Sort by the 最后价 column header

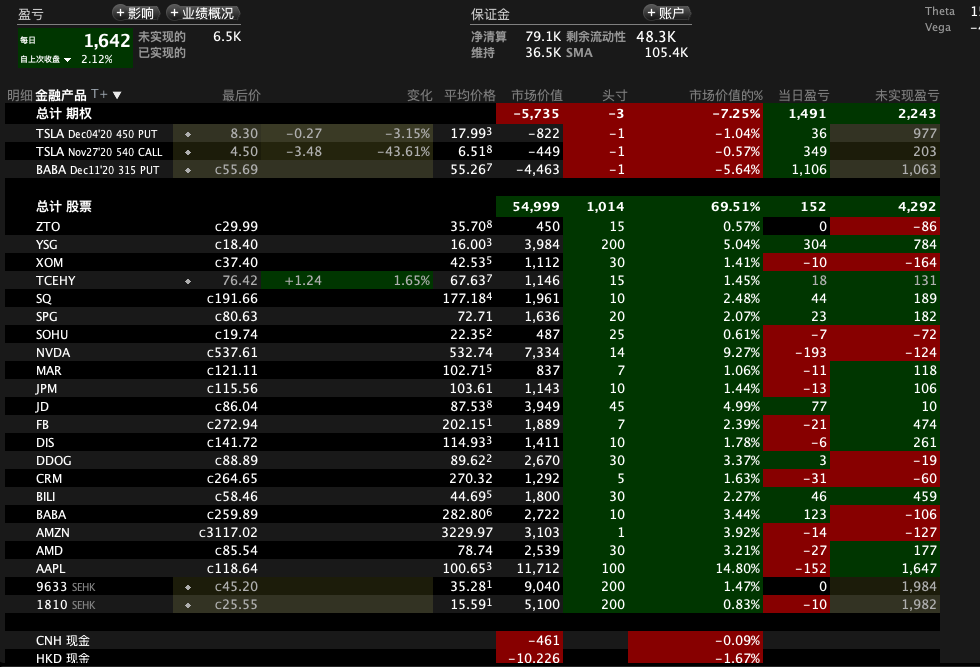pyautogui.click(x=241, y=95)
